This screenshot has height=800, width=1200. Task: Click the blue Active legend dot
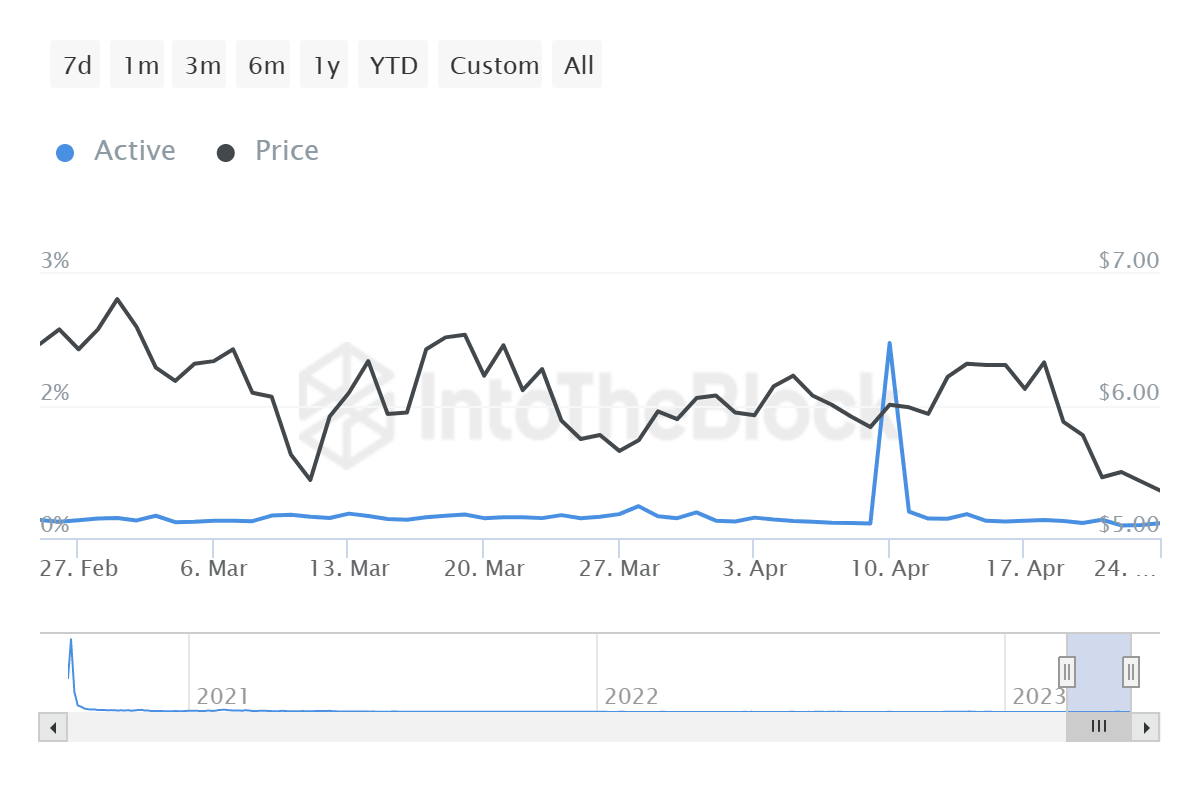[x=65, y=153]
